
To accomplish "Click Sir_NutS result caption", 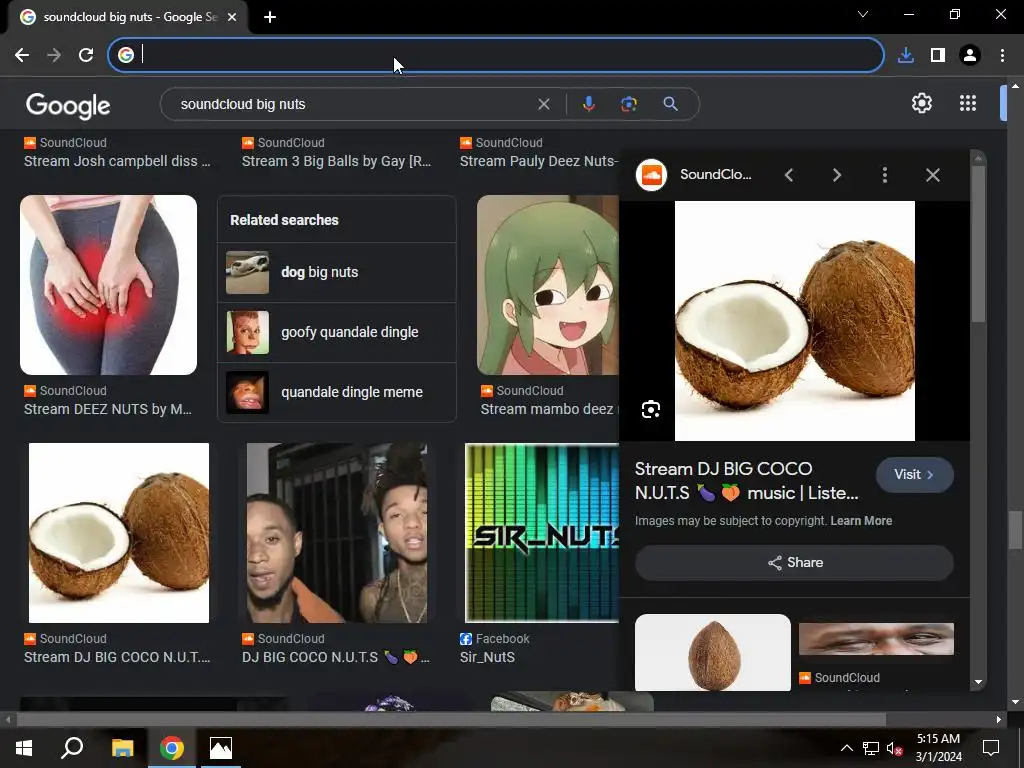I will click(x=487, y=658).
